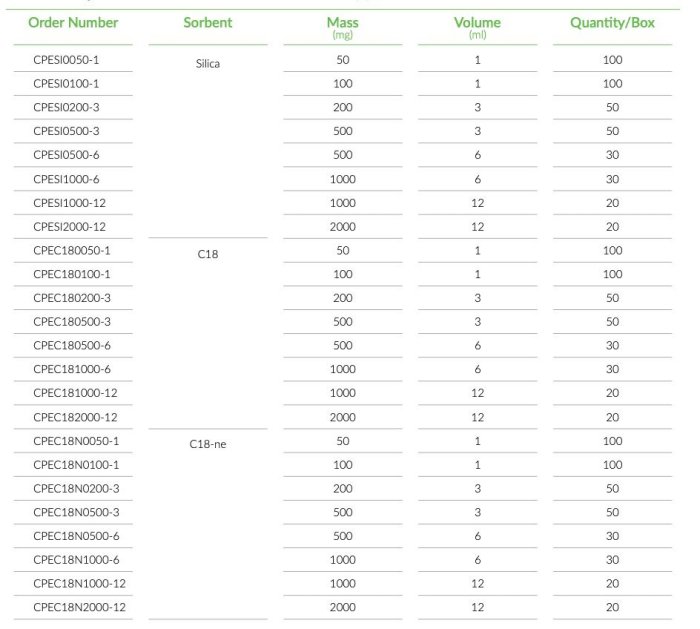Click the C18-ne sorbent label

pyautogui.click(x=208, y=444)
